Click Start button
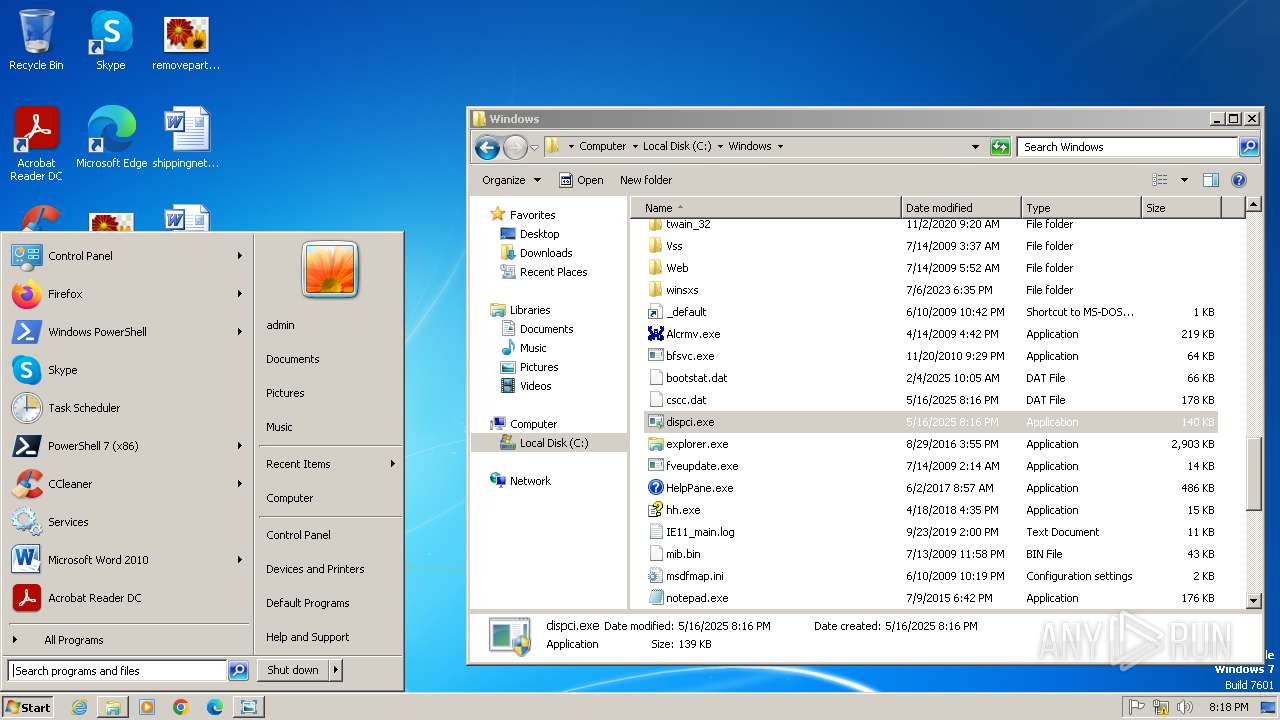1280x720 pixels. (28, 707)
